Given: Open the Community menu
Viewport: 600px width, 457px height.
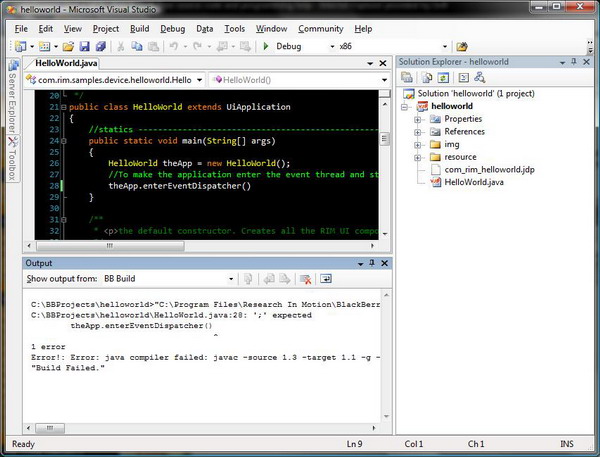Looking at the screenshot, I should (x=321, y=29).
